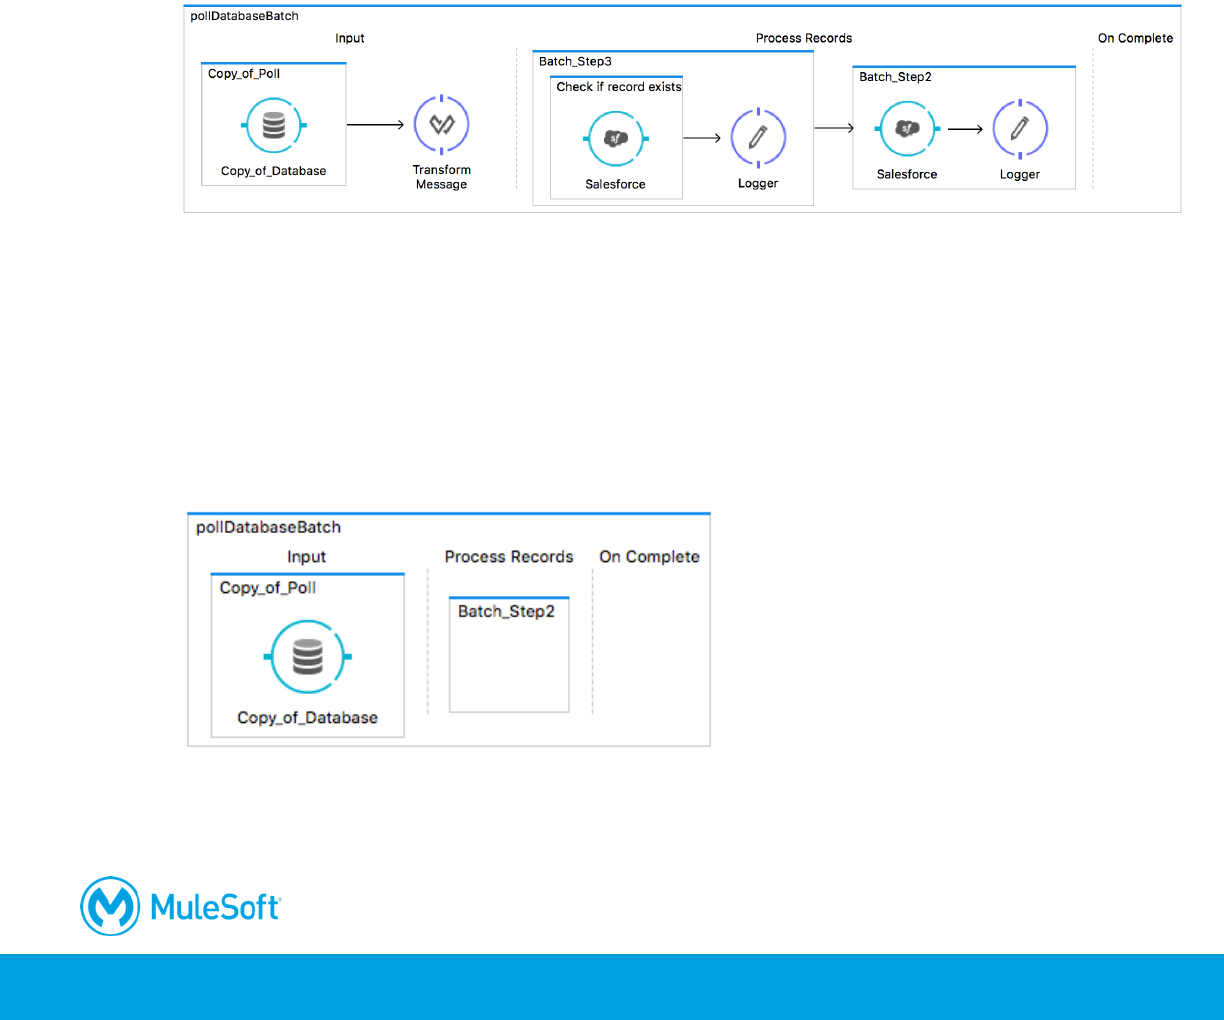Click Copy_of_Database text label in top flow

(274, 171)
